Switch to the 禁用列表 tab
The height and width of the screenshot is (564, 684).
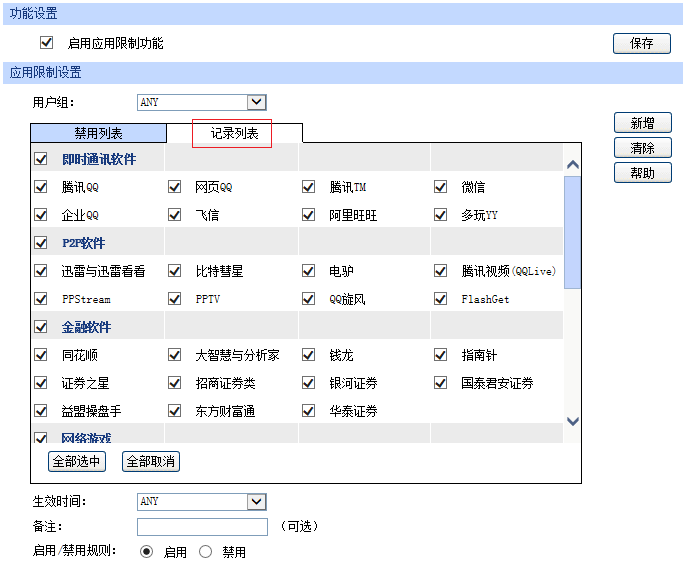point(98,134)
